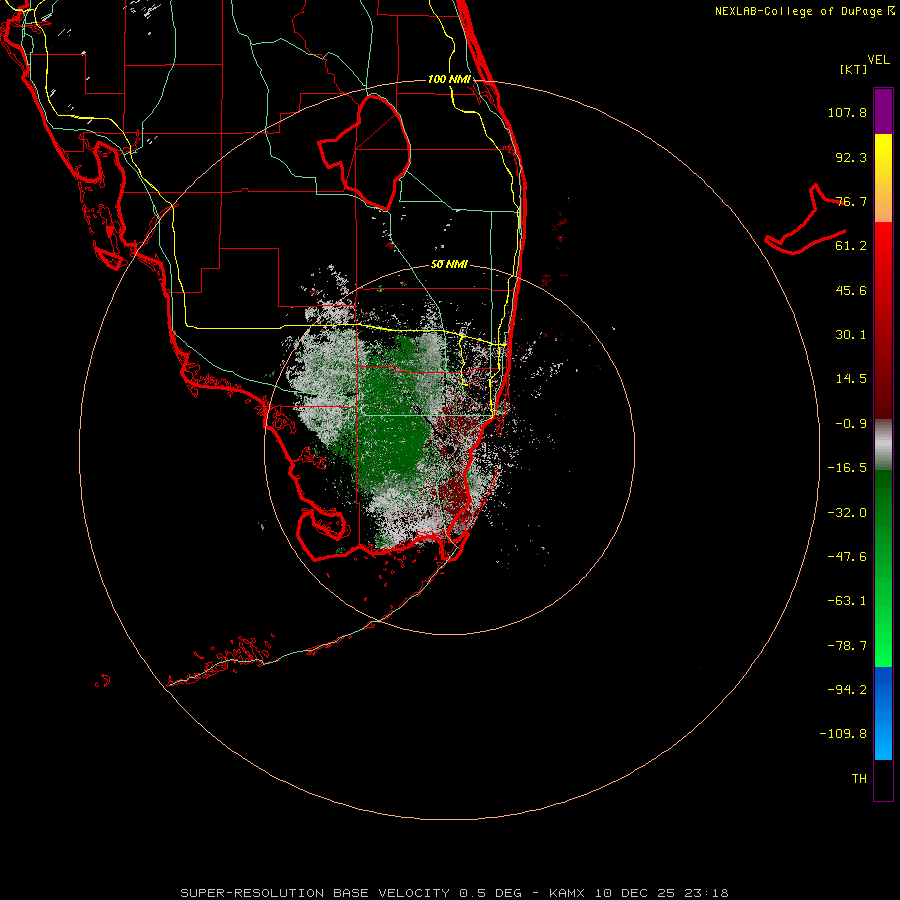Image resolution: width=900 pixels, height=900 pixels.
Task: Pick the purple segment of the color bar
Action: (x=883, y=111)
